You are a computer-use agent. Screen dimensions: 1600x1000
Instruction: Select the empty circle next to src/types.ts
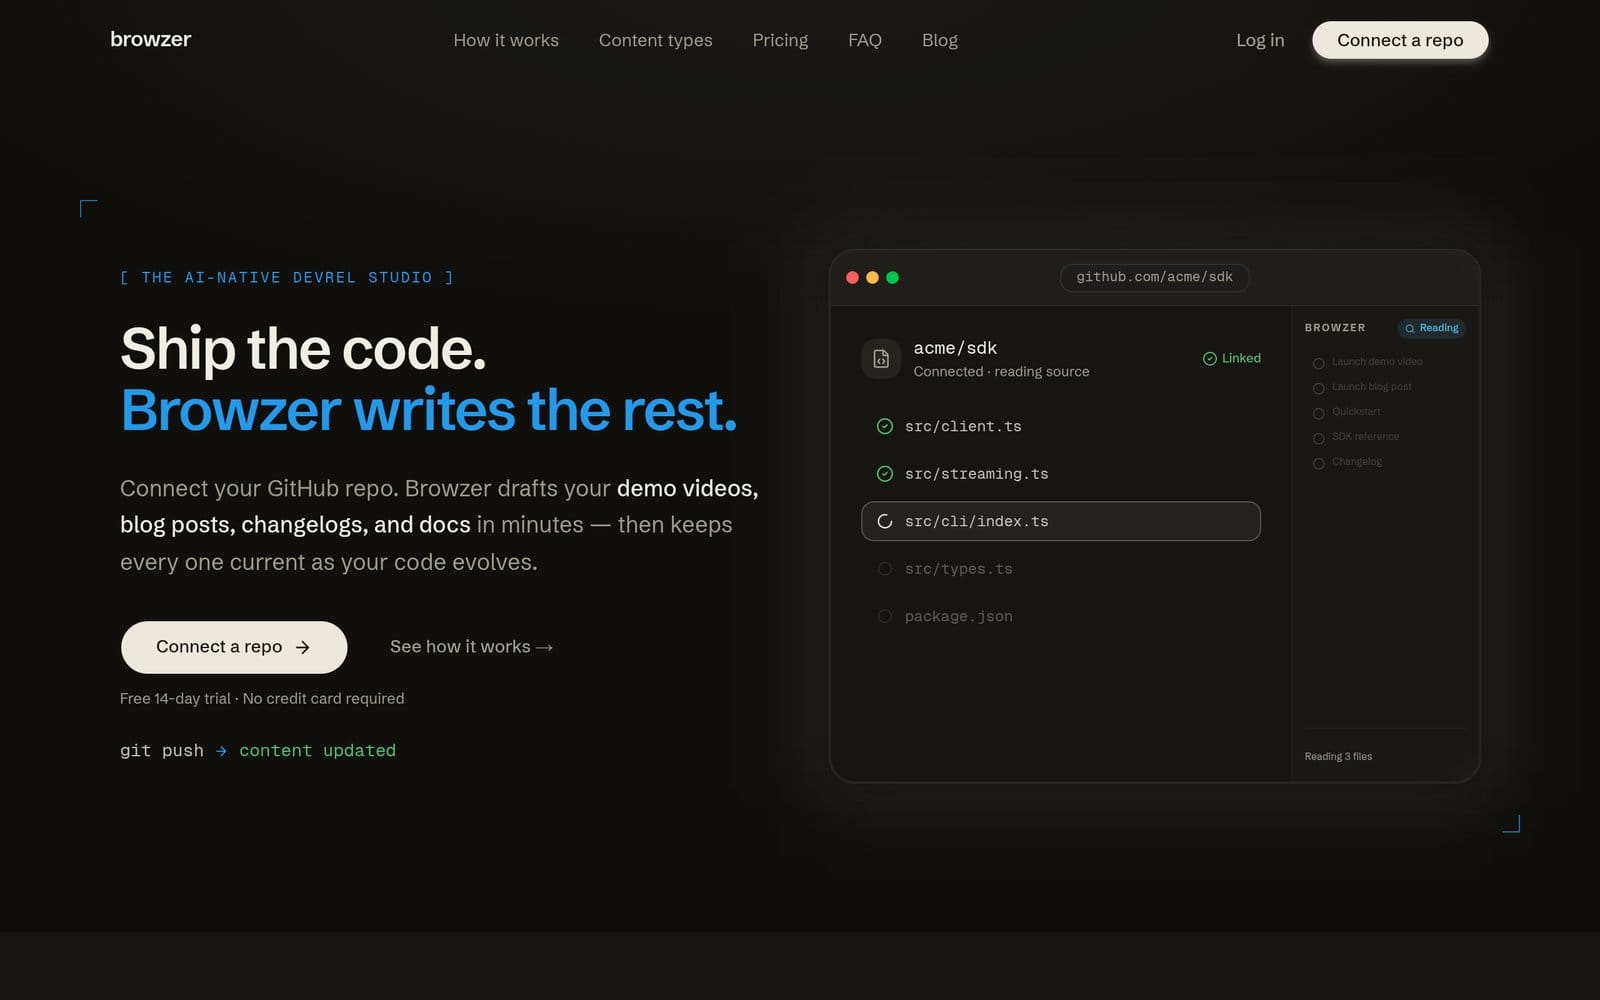tap(885, 569)
